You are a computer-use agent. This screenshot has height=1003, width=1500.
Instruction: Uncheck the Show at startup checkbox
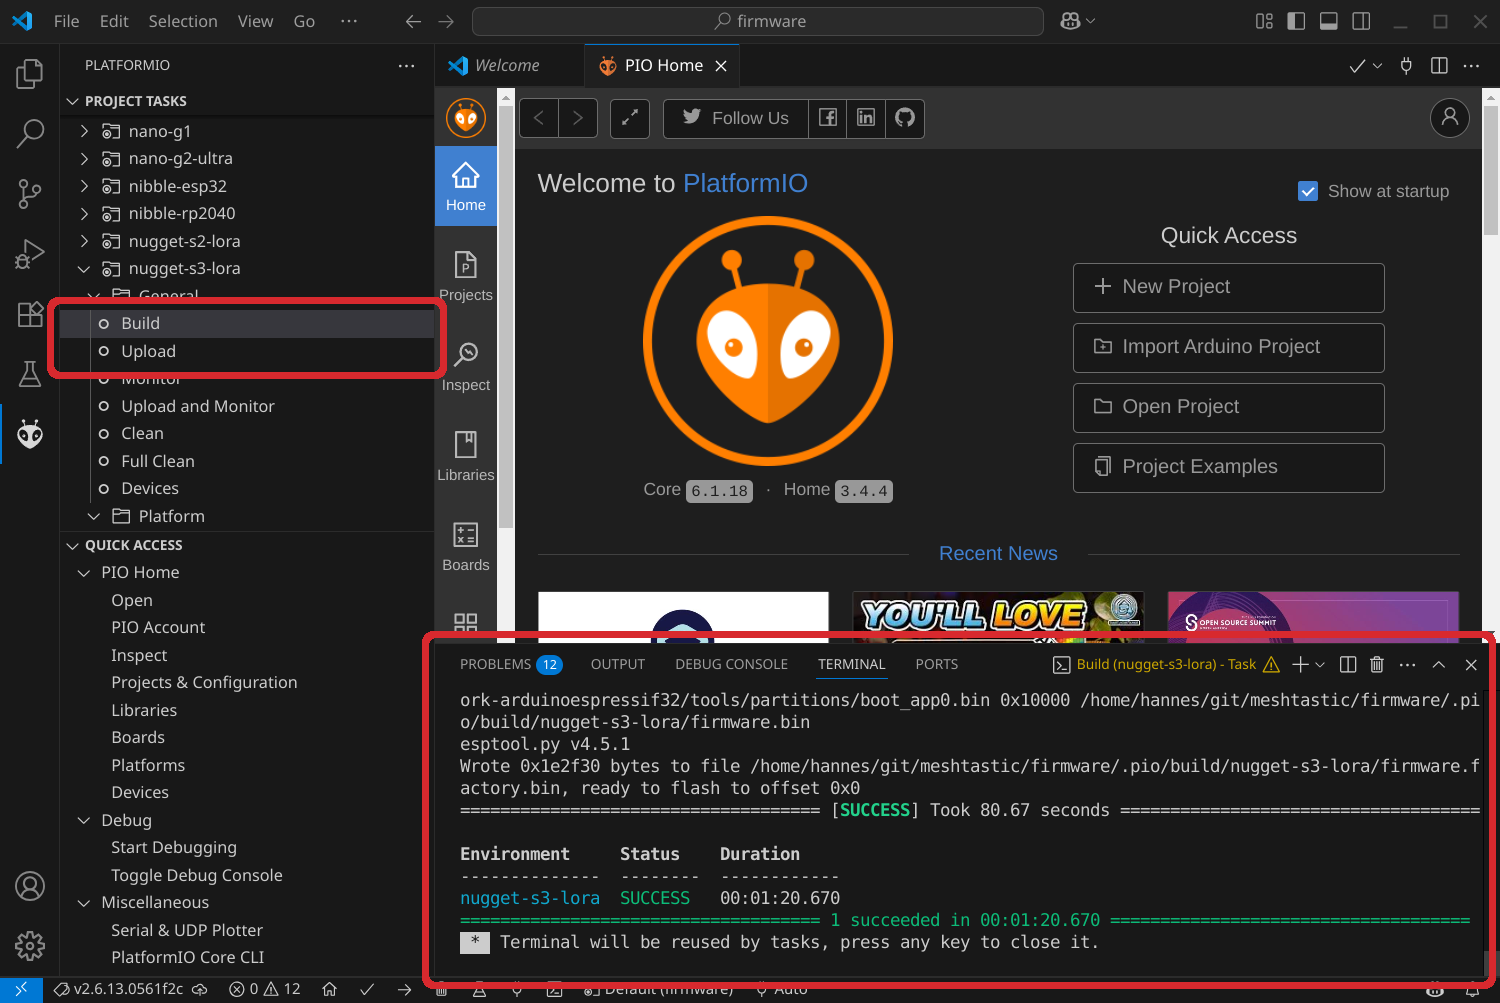click(1307, 191)
